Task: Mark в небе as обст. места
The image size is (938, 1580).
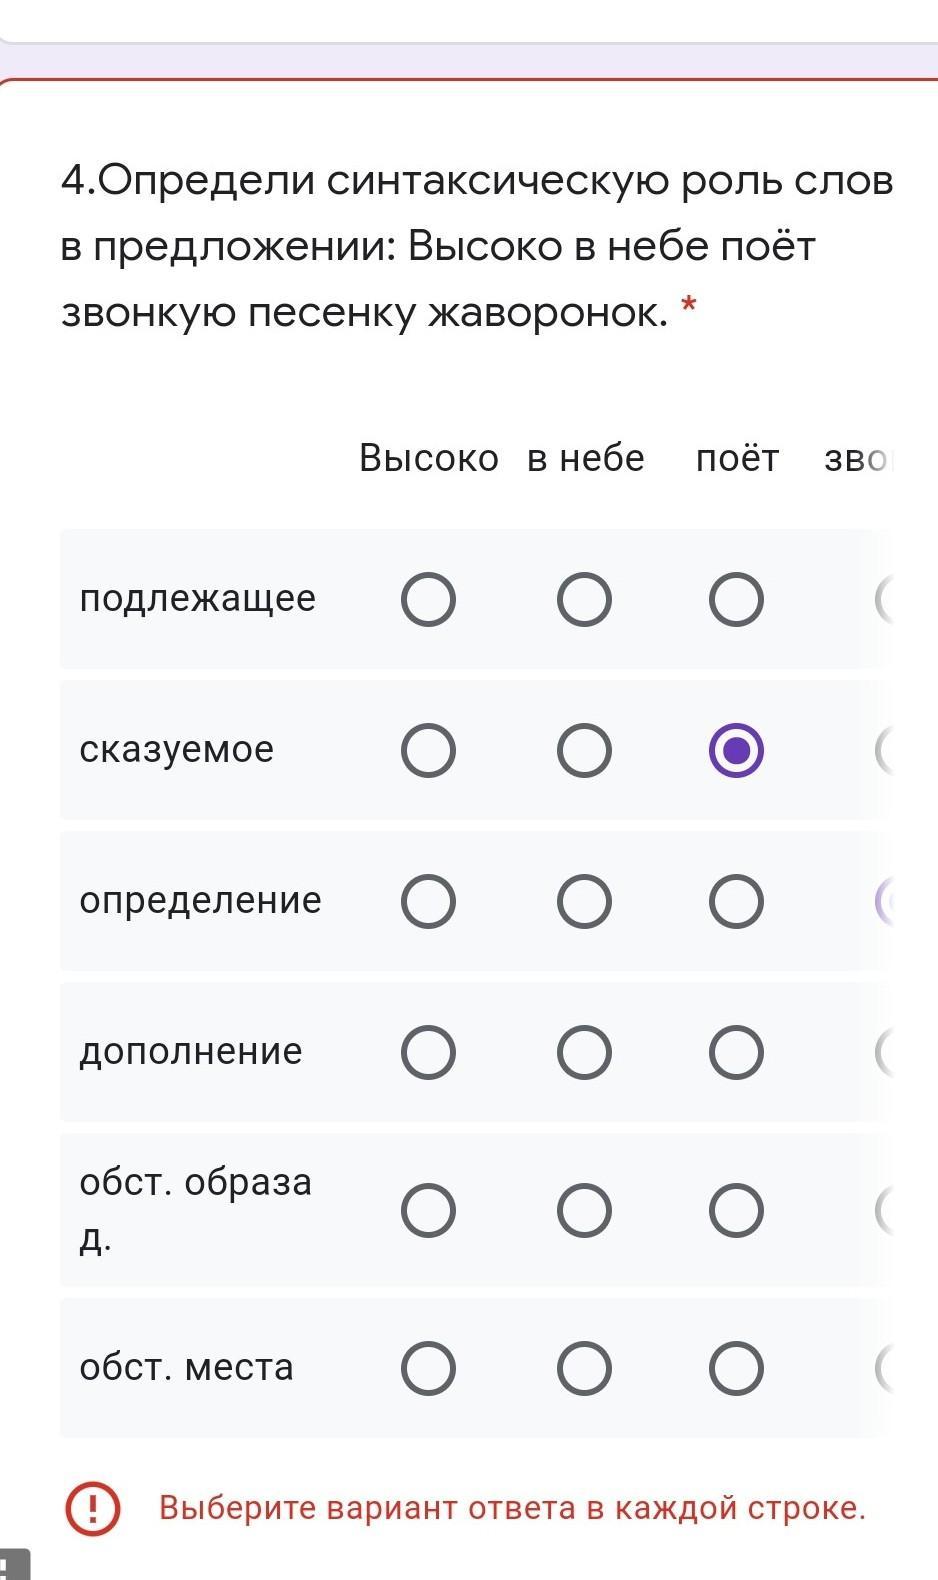Action: 584,1369
